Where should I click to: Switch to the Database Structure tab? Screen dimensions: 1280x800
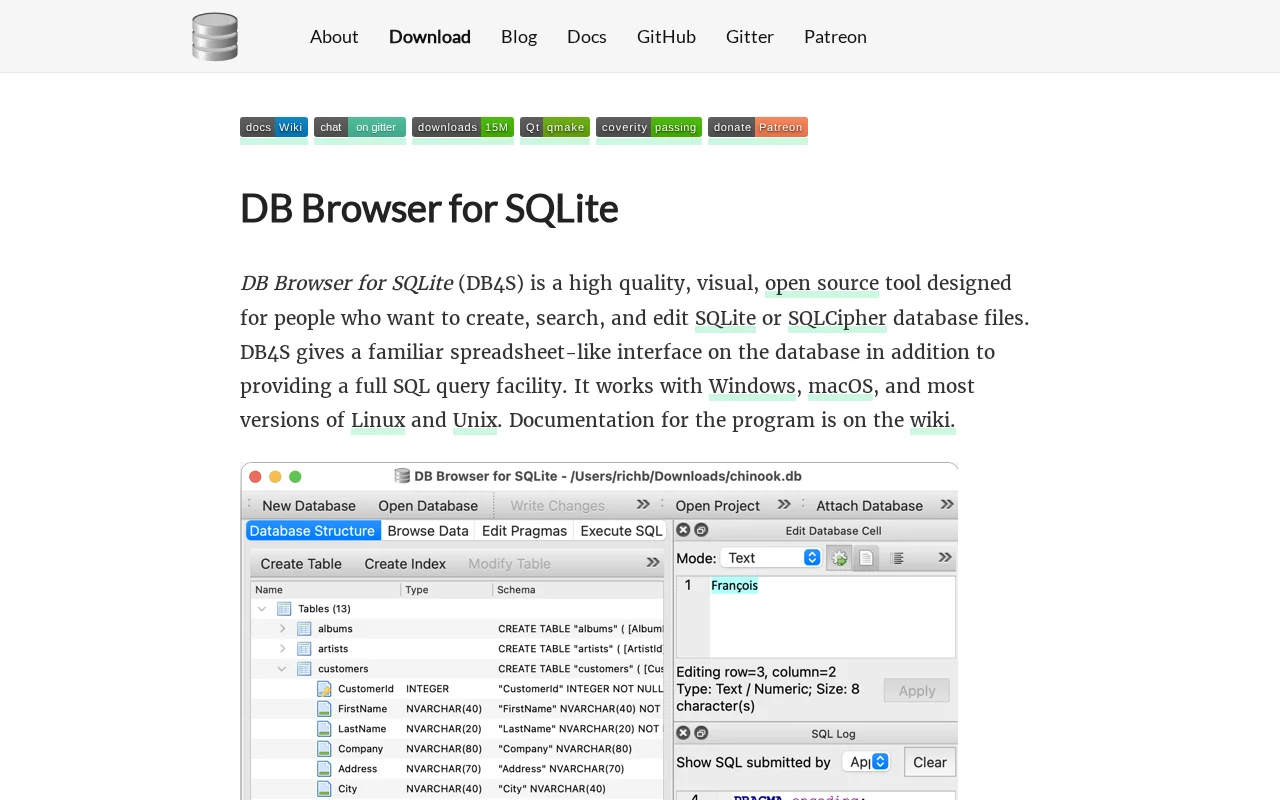point(312,531)
